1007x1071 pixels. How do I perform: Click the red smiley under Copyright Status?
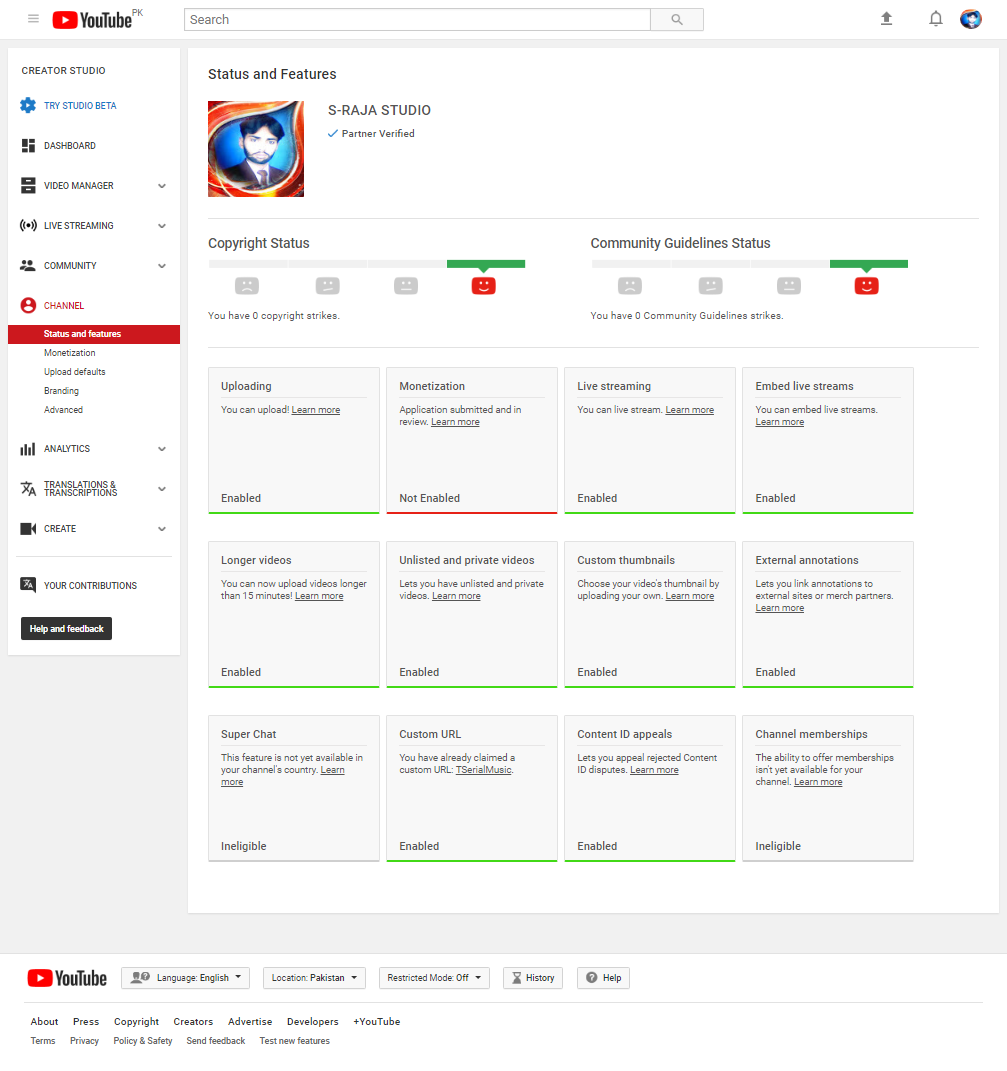[x=483, y=286]
